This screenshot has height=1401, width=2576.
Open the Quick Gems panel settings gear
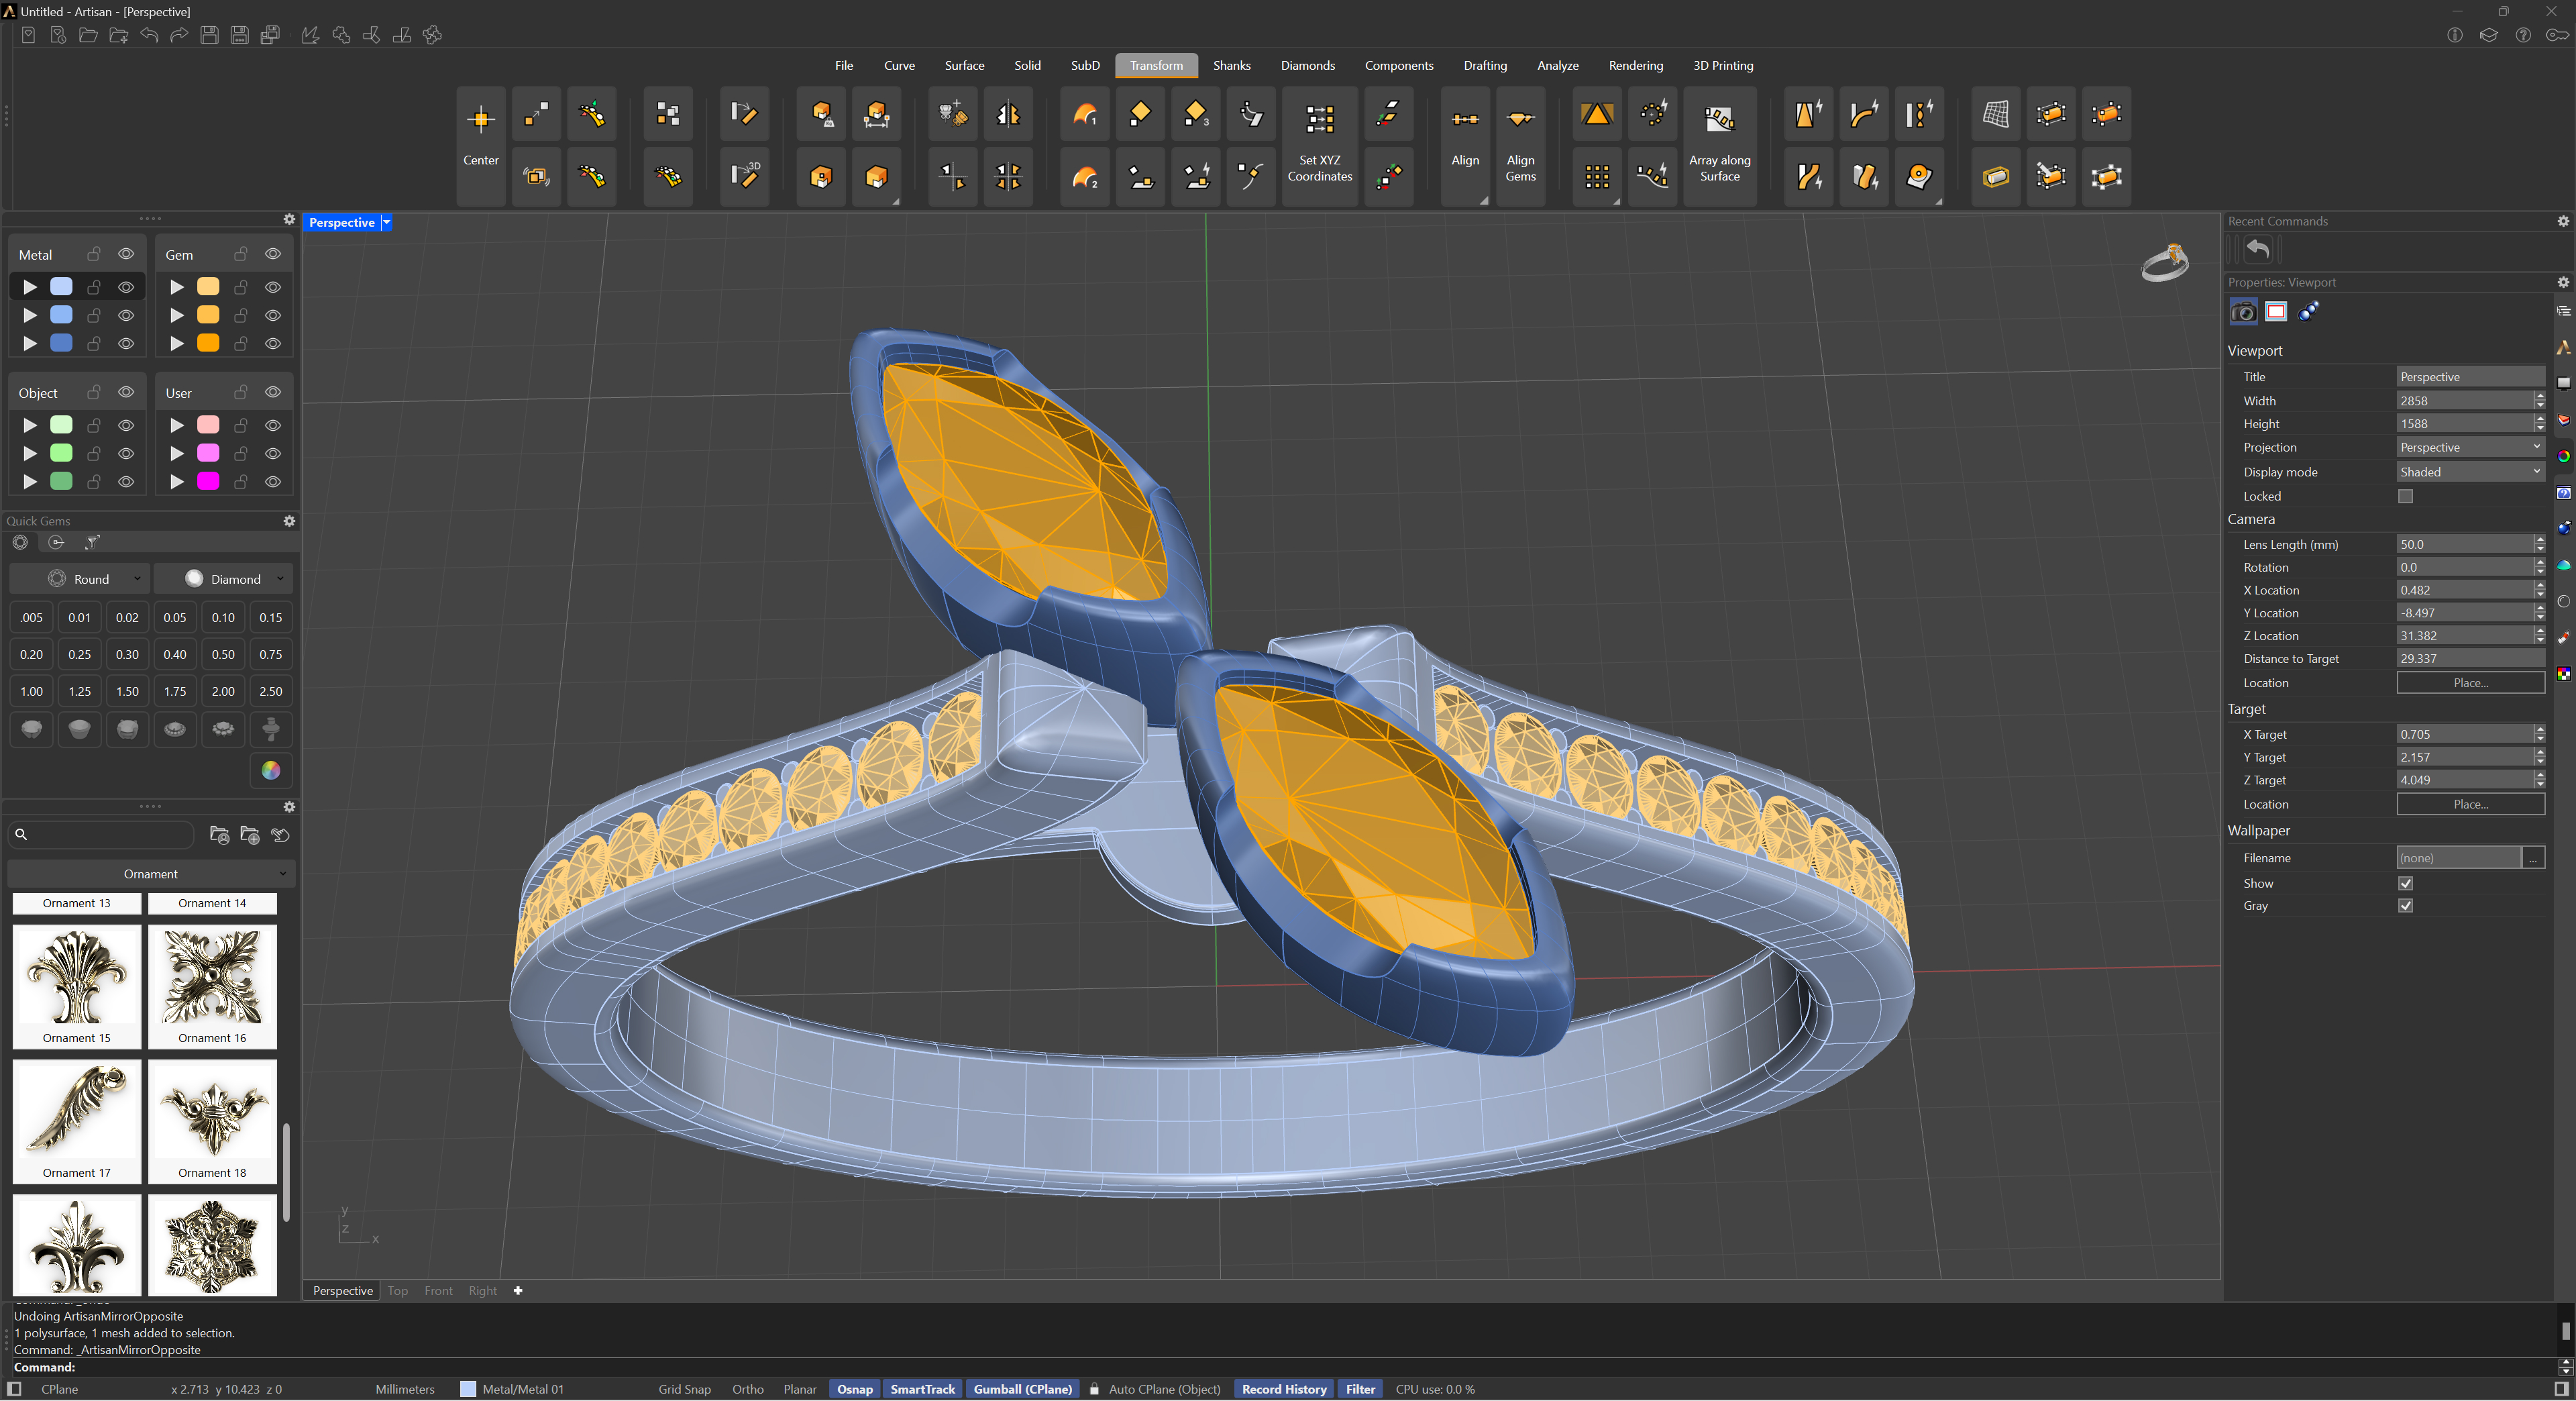(x=289, y=521)
